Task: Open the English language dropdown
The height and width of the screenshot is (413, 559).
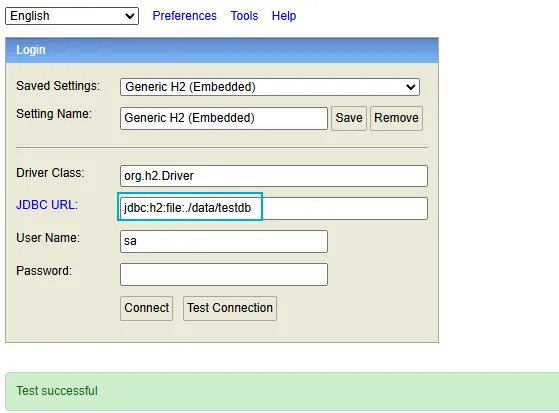Action: click(x=72, y=16)
